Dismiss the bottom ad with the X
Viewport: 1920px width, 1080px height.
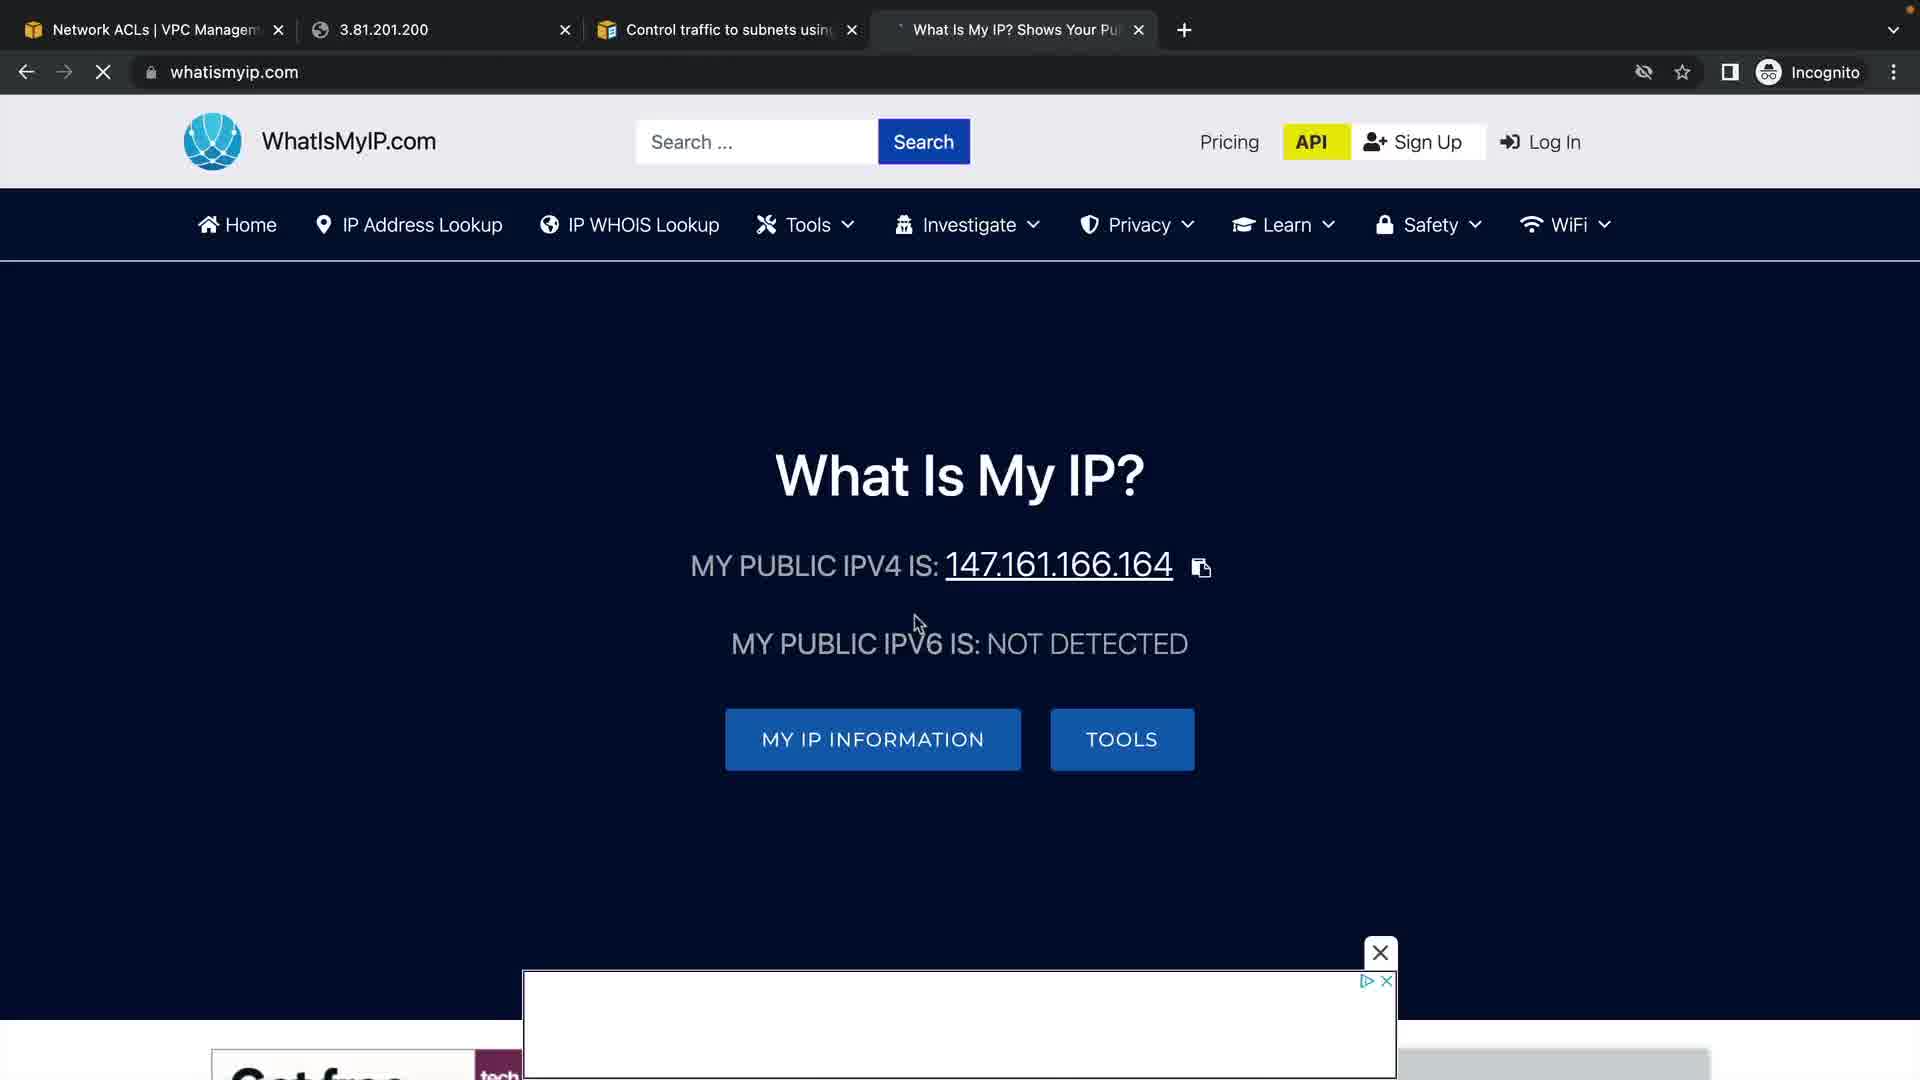tap(1380, 952)
